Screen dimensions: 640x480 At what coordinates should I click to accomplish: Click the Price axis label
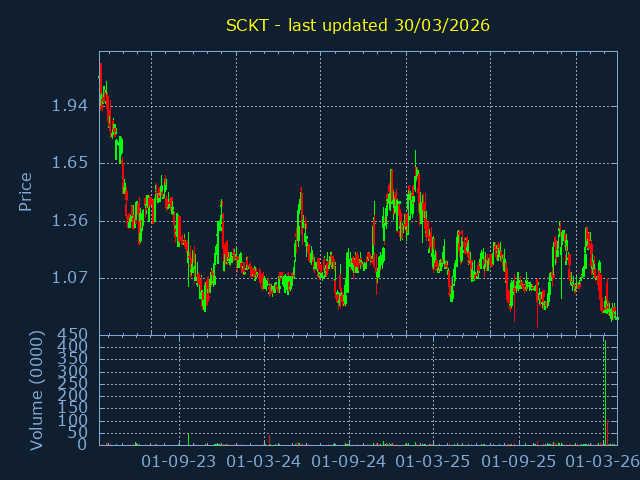point(26,191)
